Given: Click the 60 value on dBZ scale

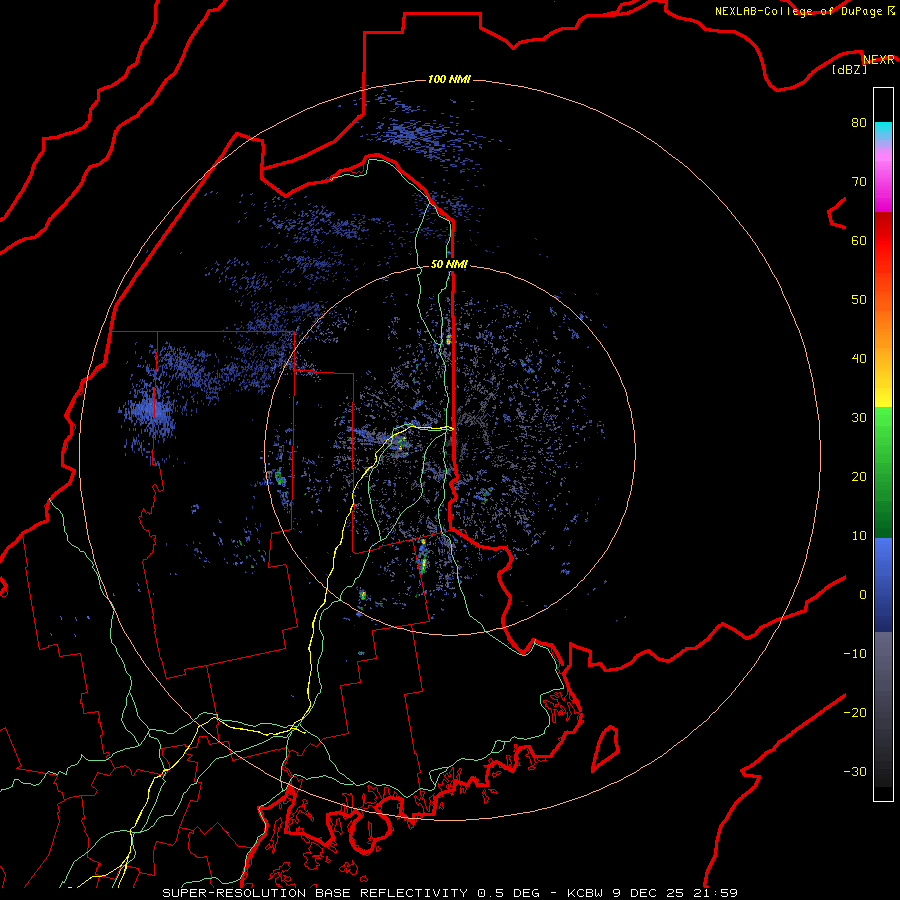Looking at the screenshot, I should [859, 241].
